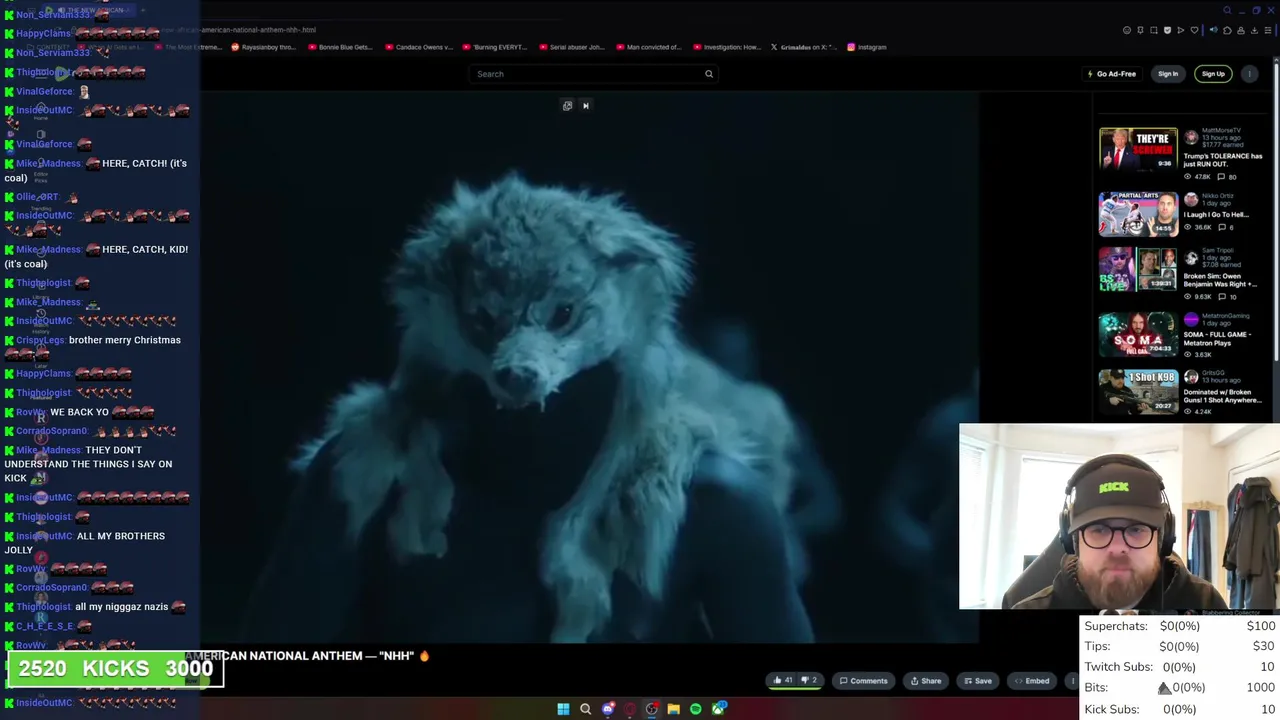The width and height of the screenshot is (1280, 720).
Task: Click the search magnifier icon in search bar
Action: 709,74
